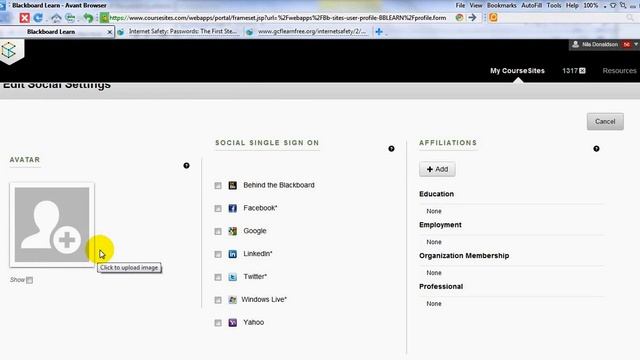
Task: Click the Yahoo label text
Action: point(253,322)
